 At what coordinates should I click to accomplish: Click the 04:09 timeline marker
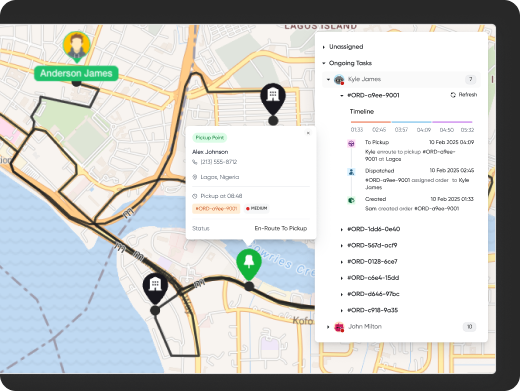coord(424,130)
